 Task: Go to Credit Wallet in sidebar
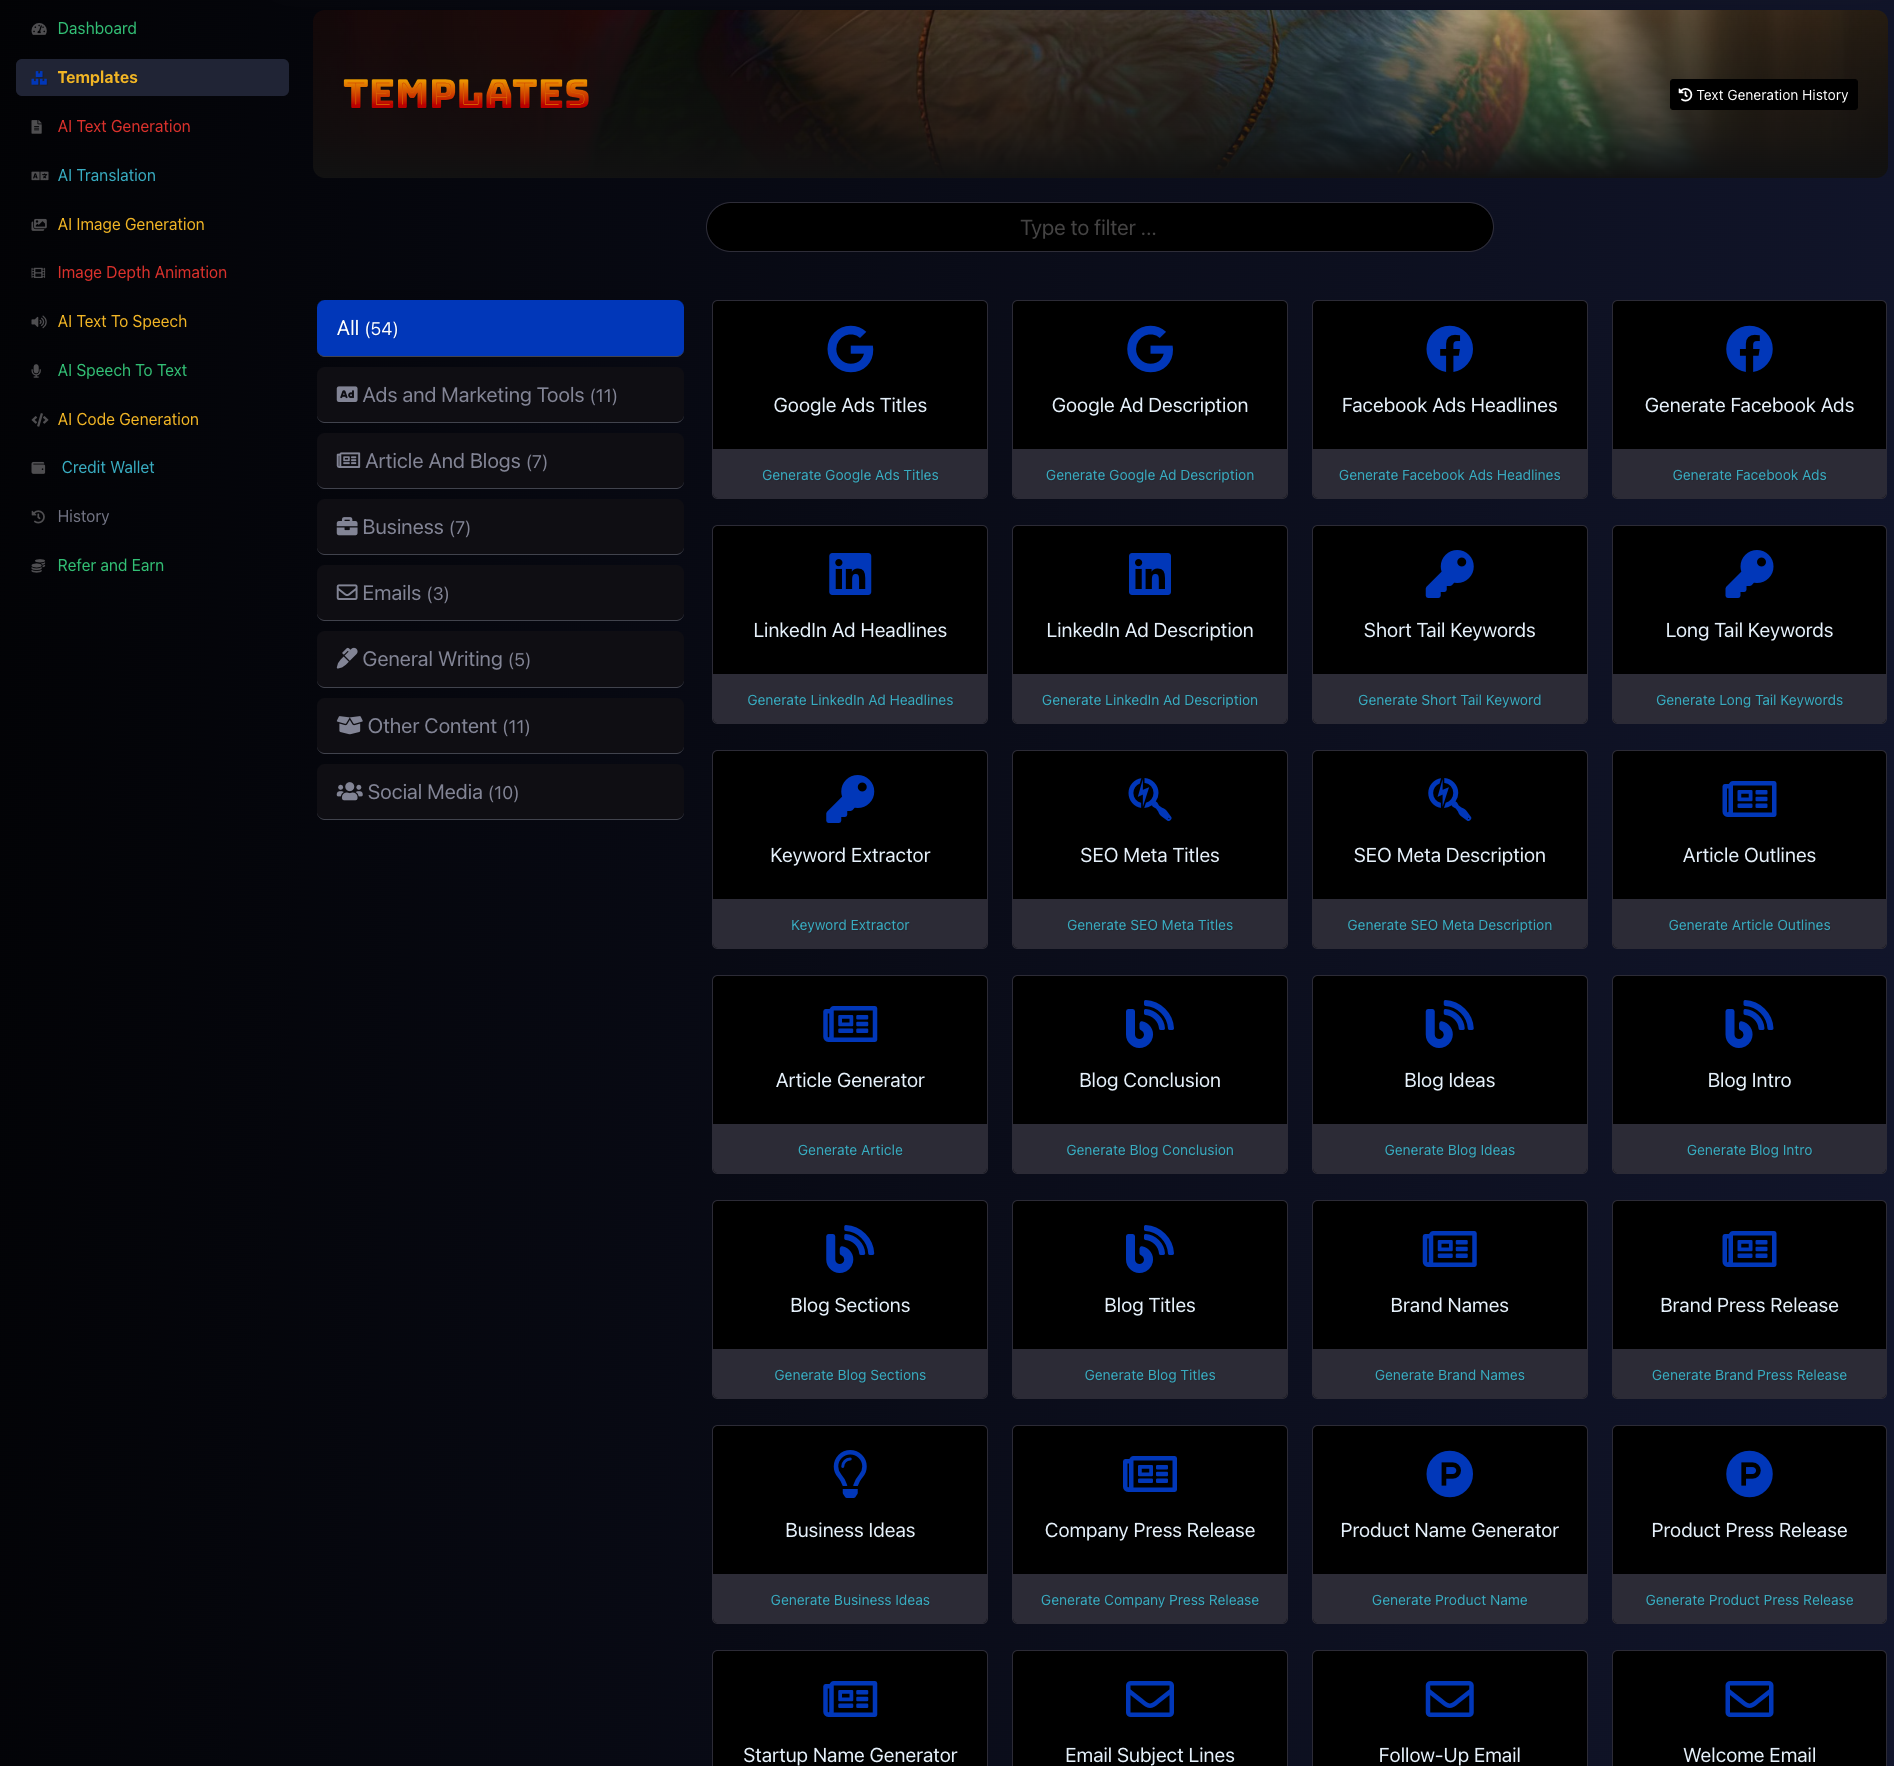(x=108, y=467)
